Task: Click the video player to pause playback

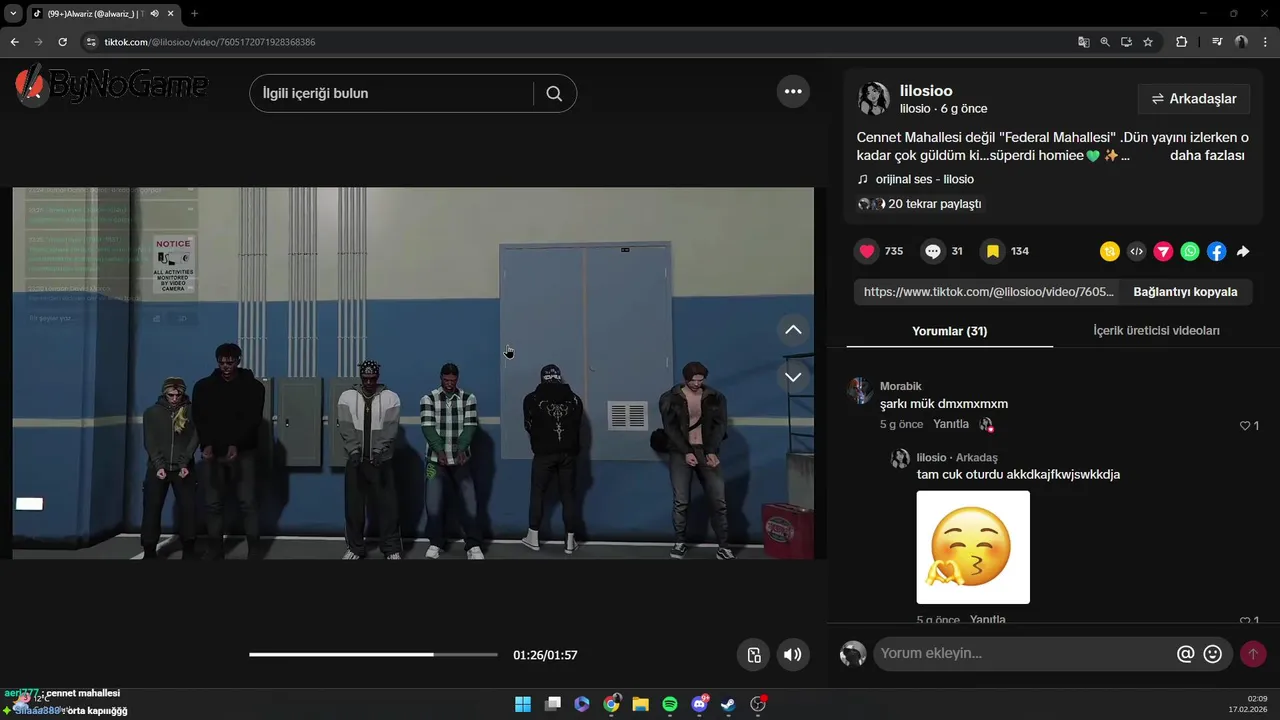Action: point(413,373)
